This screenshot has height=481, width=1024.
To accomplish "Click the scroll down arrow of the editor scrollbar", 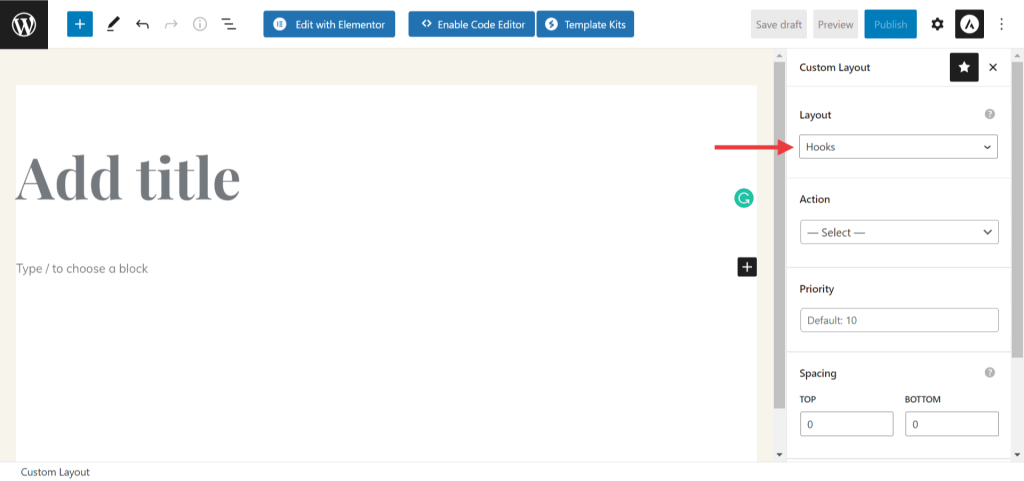I will click(x=778, y=454).
